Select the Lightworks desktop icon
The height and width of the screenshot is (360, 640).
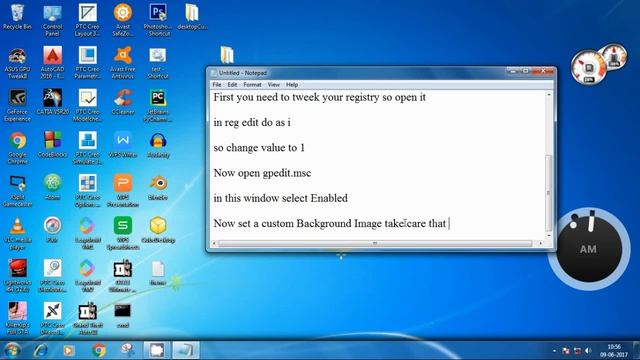[17, 276]
